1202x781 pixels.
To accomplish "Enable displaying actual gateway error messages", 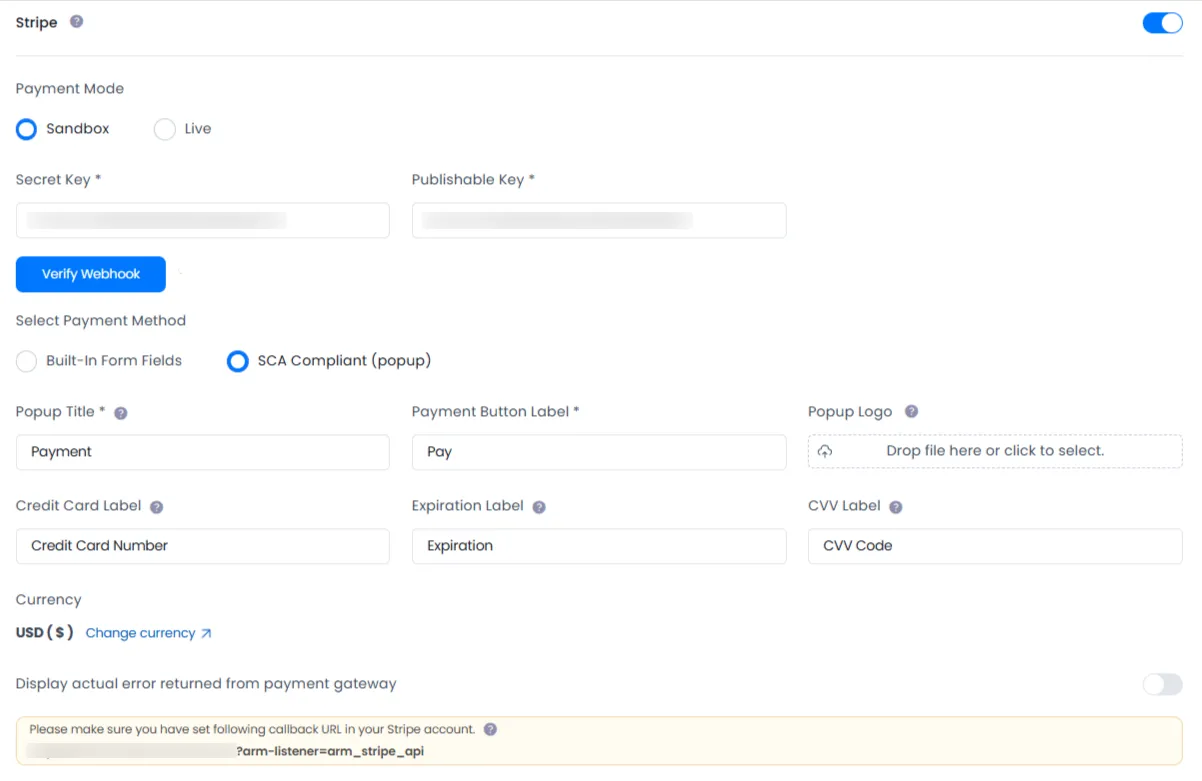I will point(1162,684).
